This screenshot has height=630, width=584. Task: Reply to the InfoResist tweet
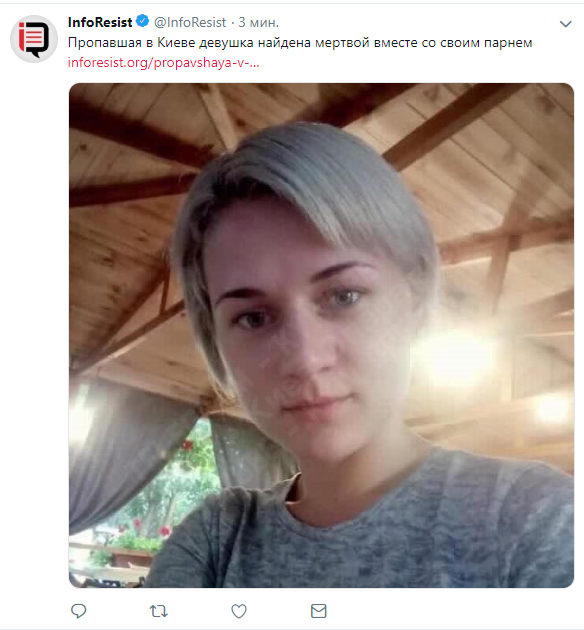pyautogui.click(x=78, y=611)
